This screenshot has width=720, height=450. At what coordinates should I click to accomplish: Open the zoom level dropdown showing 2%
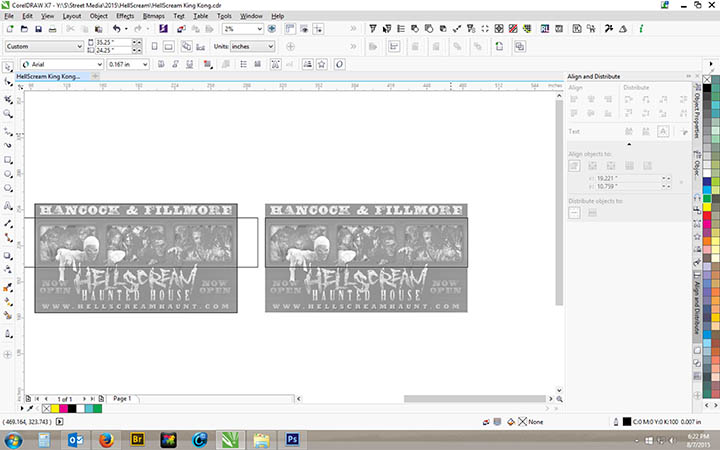(x=242, y=29)
